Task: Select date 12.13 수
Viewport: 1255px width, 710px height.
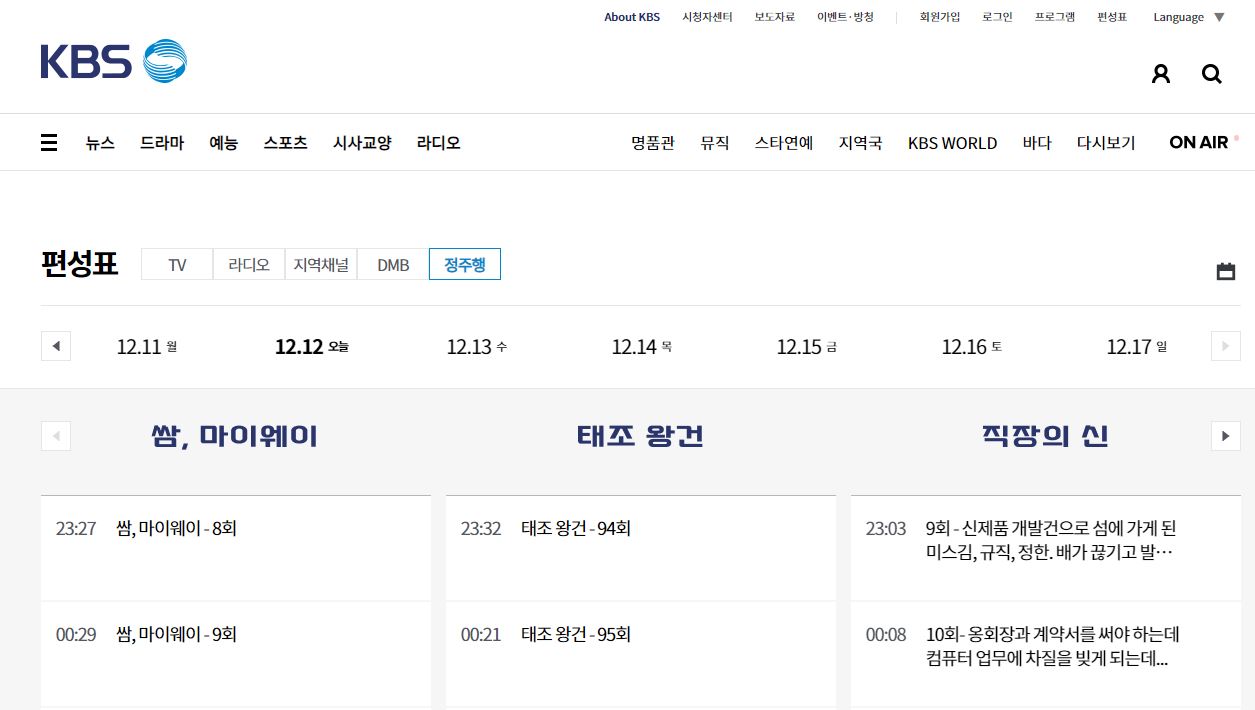Action: tap(477, 347)
